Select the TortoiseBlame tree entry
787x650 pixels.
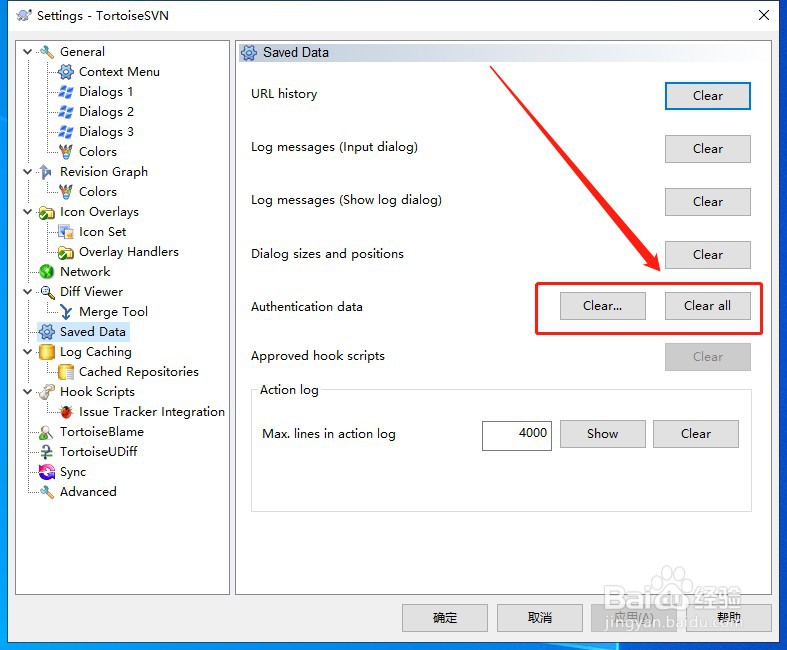101,432
